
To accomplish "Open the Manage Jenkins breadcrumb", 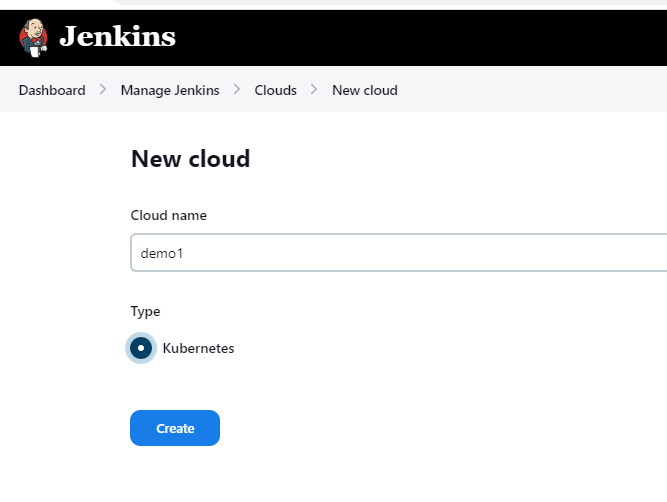I will [x=170, y=90].
